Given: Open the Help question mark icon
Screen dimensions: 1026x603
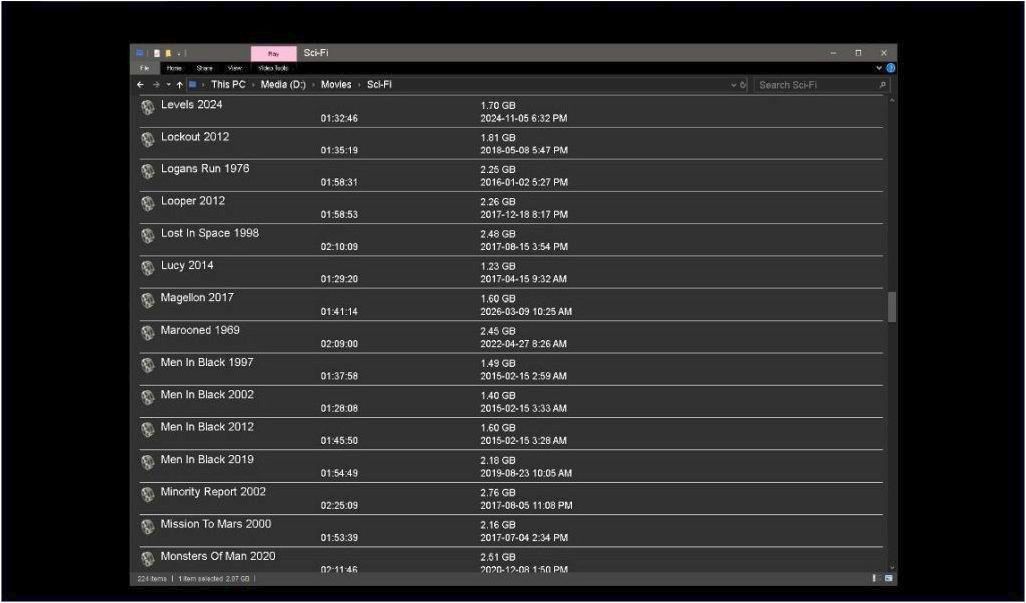Looking at the screenshot, I should tap(890, 68).
